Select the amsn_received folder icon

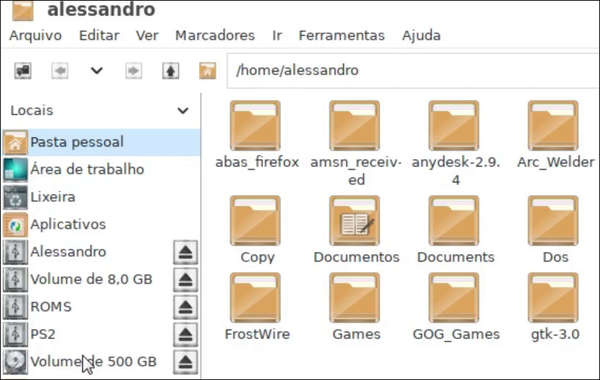coord(355,126)
